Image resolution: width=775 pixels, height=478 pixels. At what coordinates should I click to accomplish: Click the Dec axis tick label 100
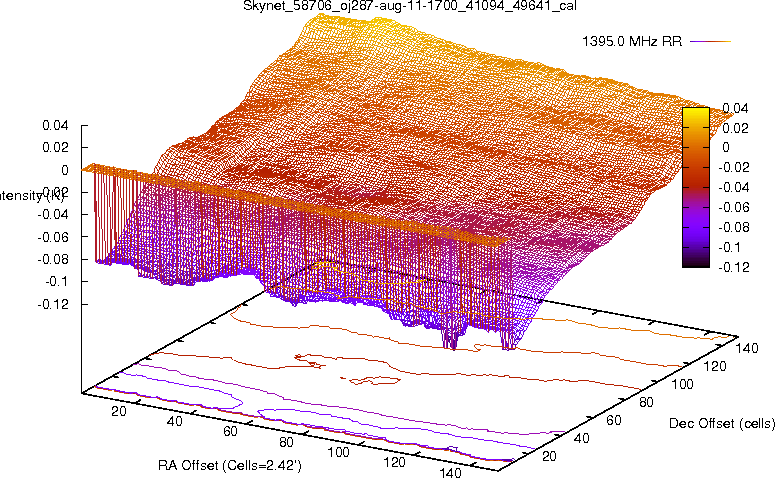[x=683, y=384]
